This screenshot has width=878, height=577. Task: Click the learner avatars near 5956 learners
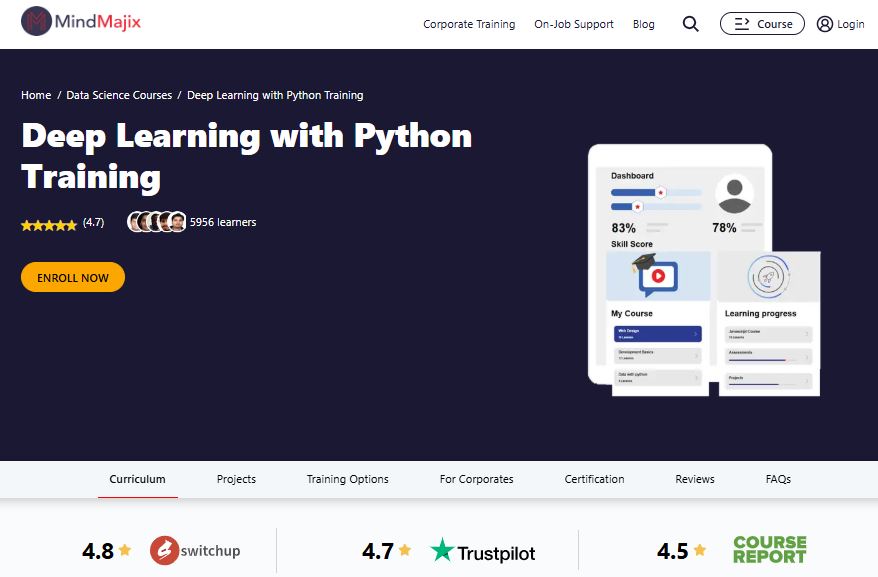pyautogui.click(x=155, y=221)
